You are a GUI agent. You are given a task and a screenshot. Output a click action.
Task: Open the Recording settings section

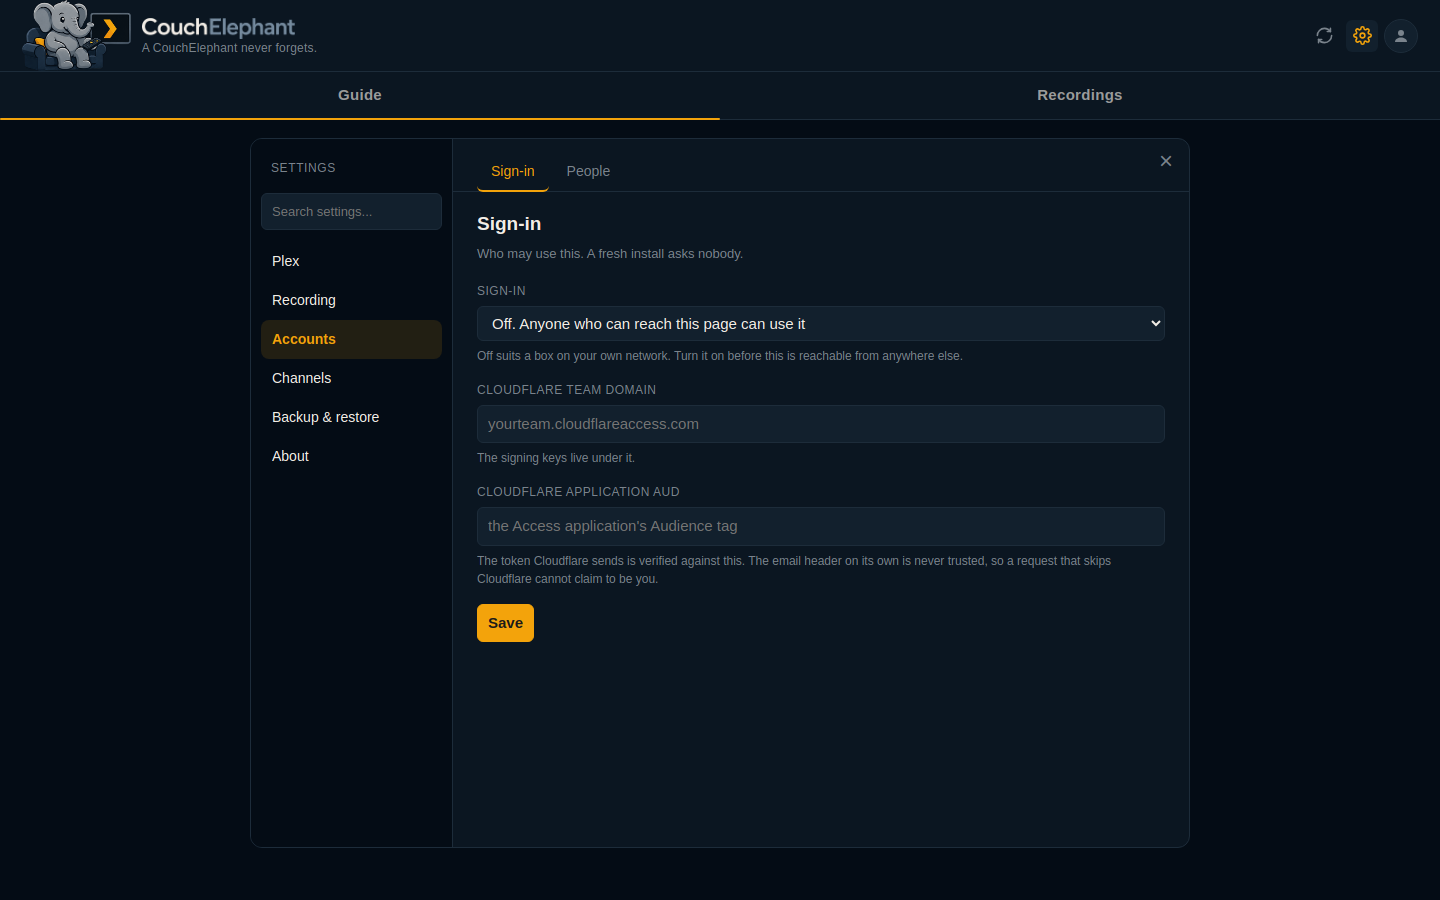coord(351,300)
